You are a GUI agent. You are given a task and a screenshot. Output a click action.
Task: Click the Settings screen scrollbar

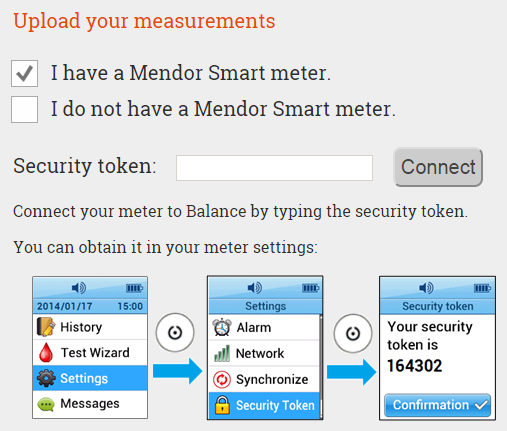[x=321, y=366]
